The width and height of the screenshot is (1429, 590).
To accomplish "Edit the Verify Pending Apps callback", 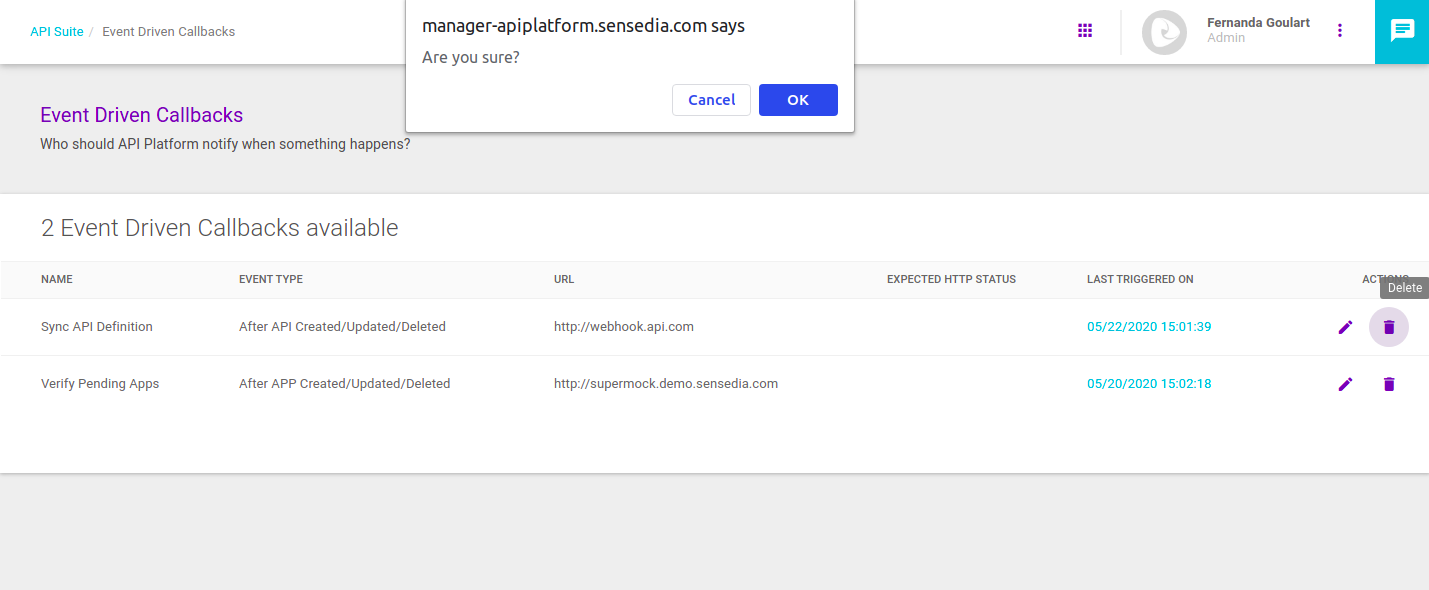I will click(x=1345, y=384).
